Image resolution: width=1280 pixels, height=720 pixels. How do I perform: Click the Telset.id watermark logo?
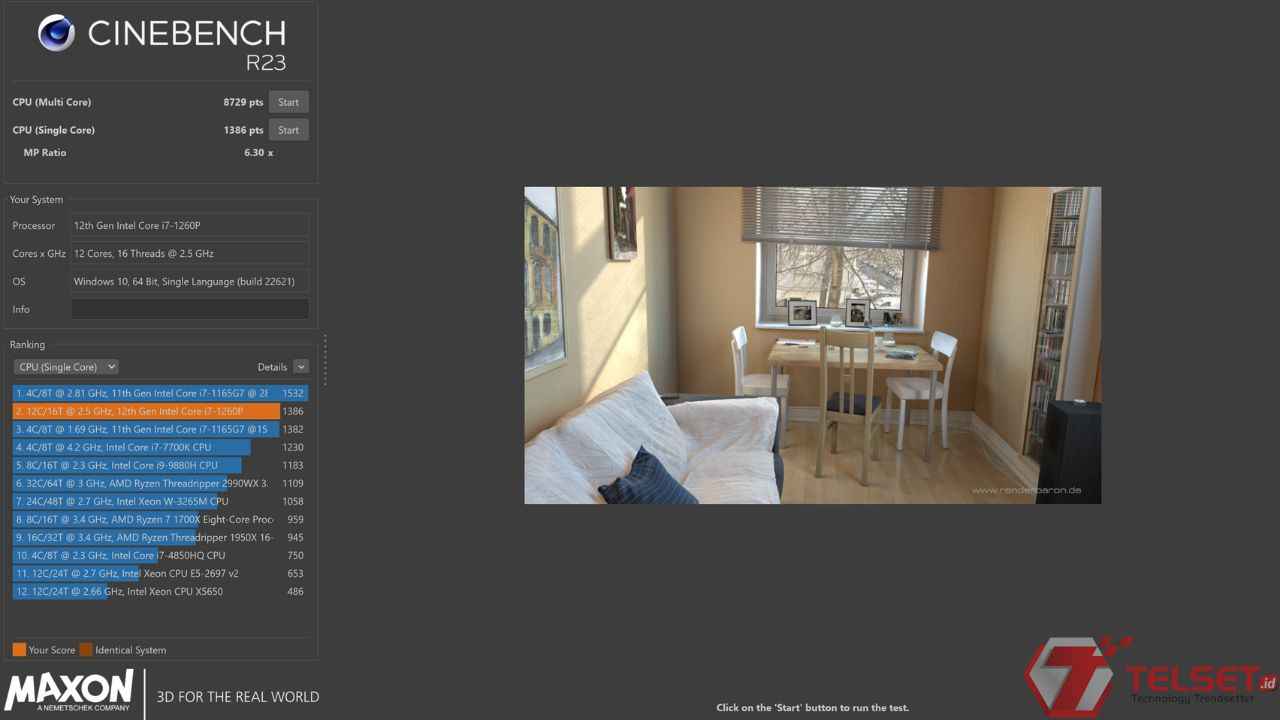(x=1150, y=678)
